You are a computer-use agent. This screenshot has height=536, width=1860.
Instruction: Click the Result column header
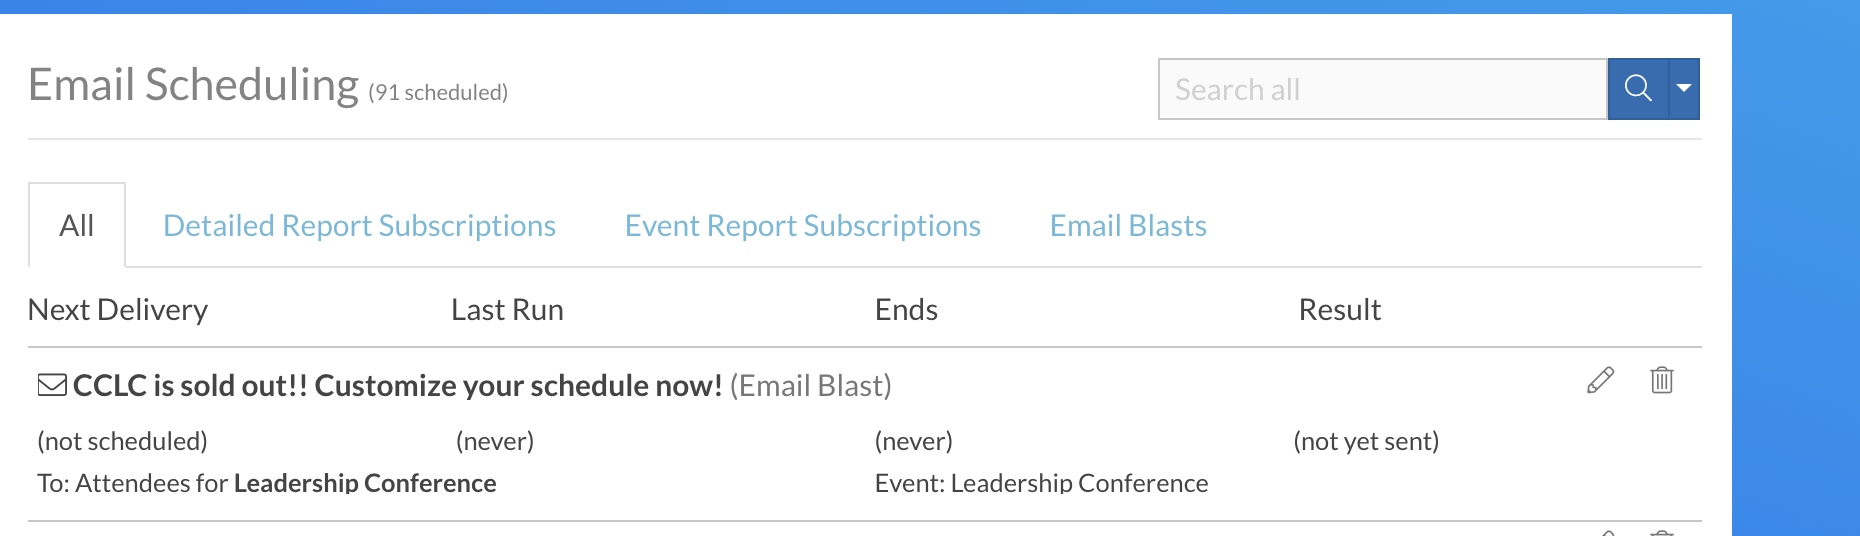click(1339, 310)
